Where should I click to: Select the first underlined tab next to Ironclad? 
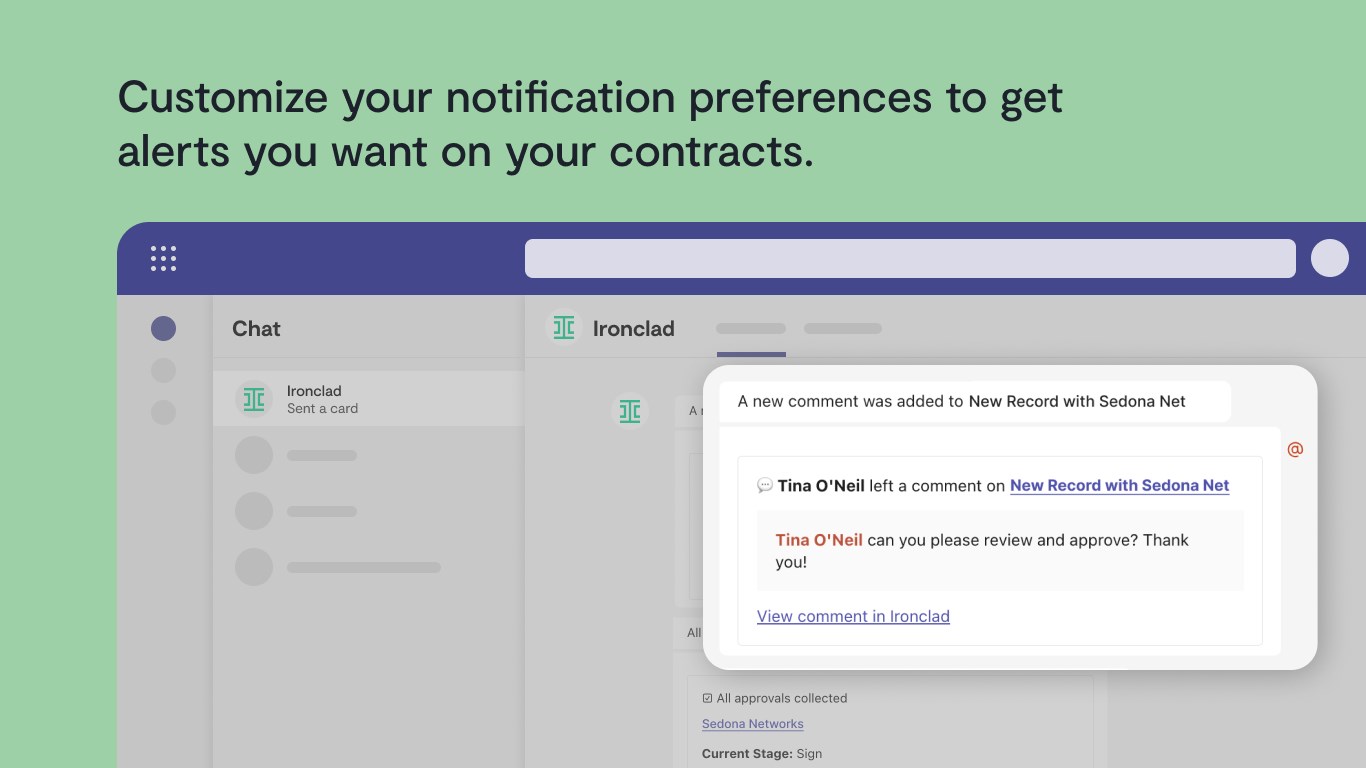tap(751, 328)
